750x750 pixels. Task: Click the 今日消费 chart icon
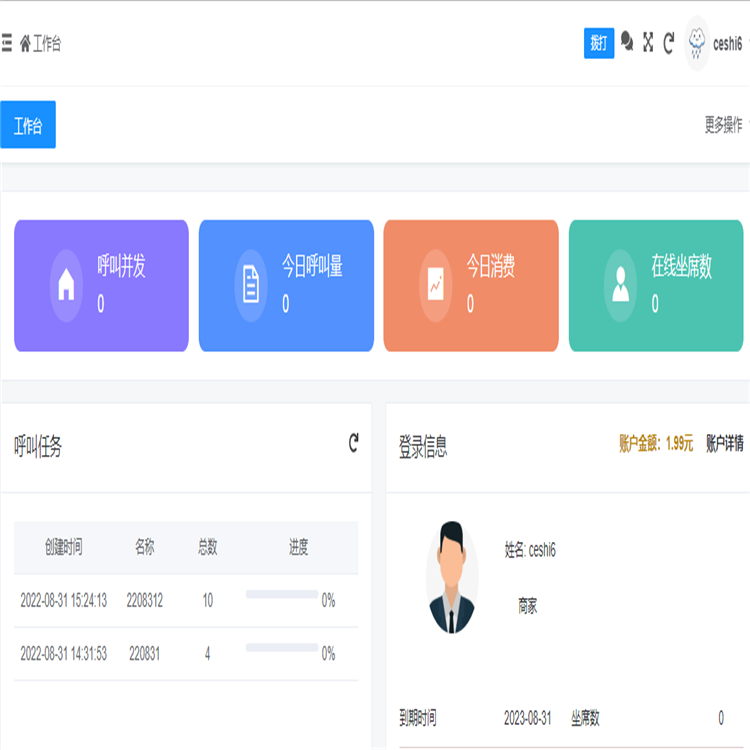pyautogui.click(x=436, y=286)
